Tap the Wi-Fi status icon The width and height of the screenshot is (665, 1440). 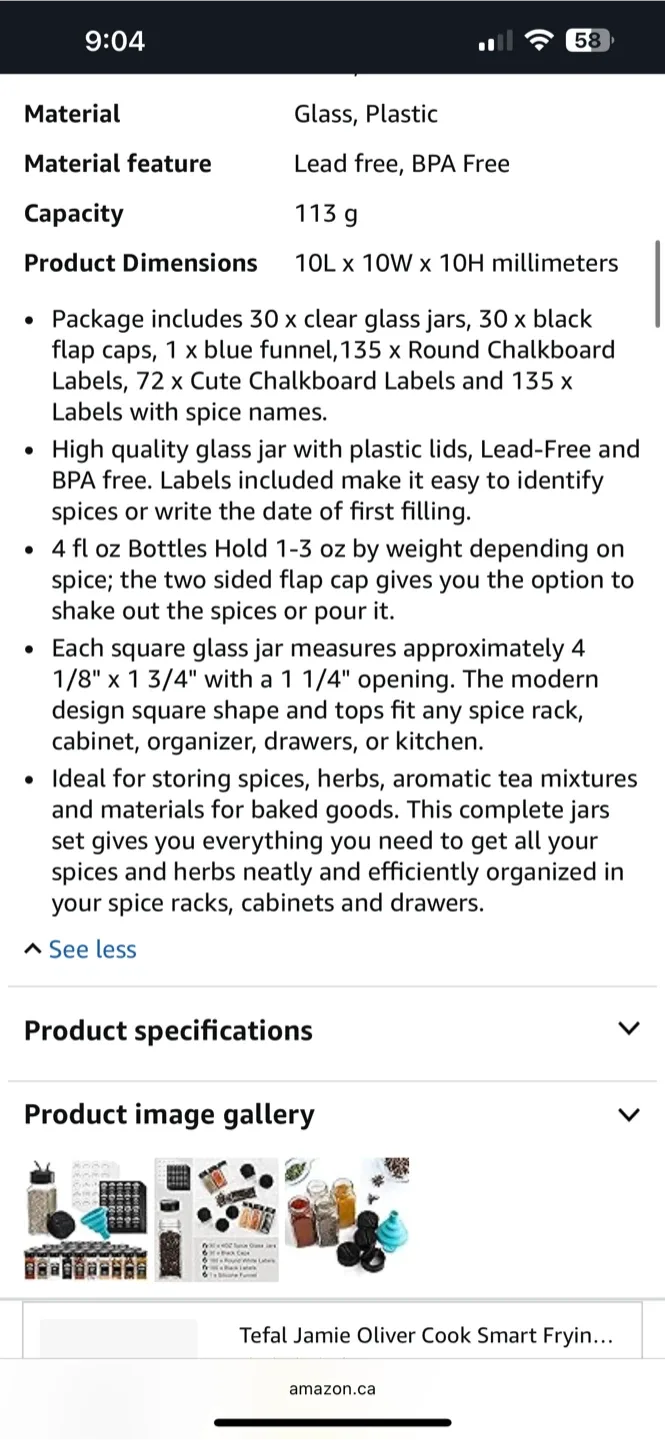539,41
